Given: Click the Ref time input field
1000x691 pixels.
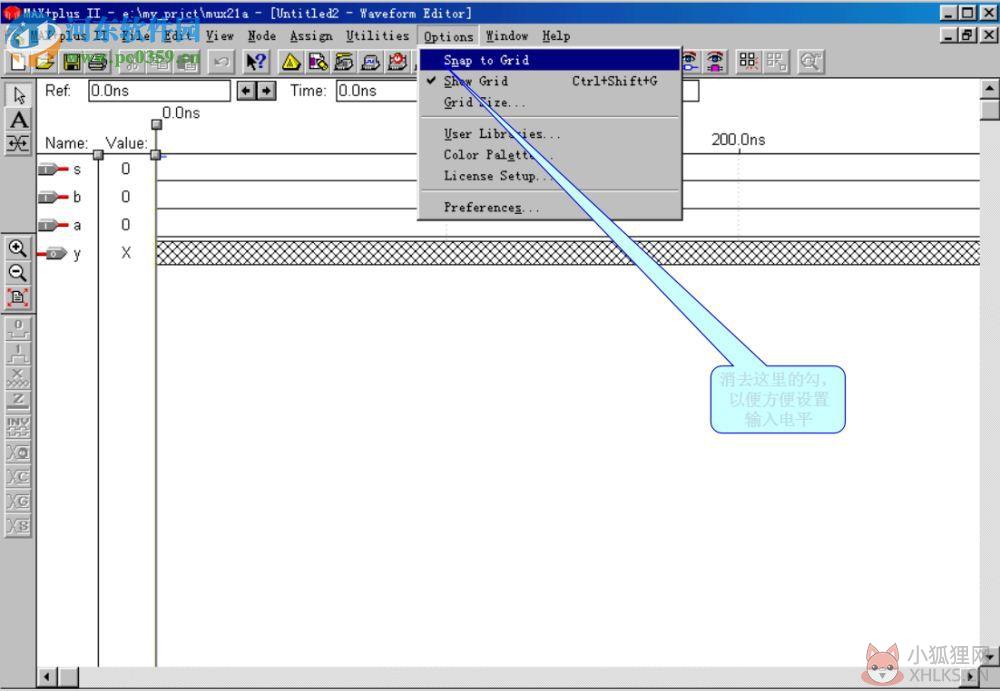Looking at the screenshot, I should (159, 91).
